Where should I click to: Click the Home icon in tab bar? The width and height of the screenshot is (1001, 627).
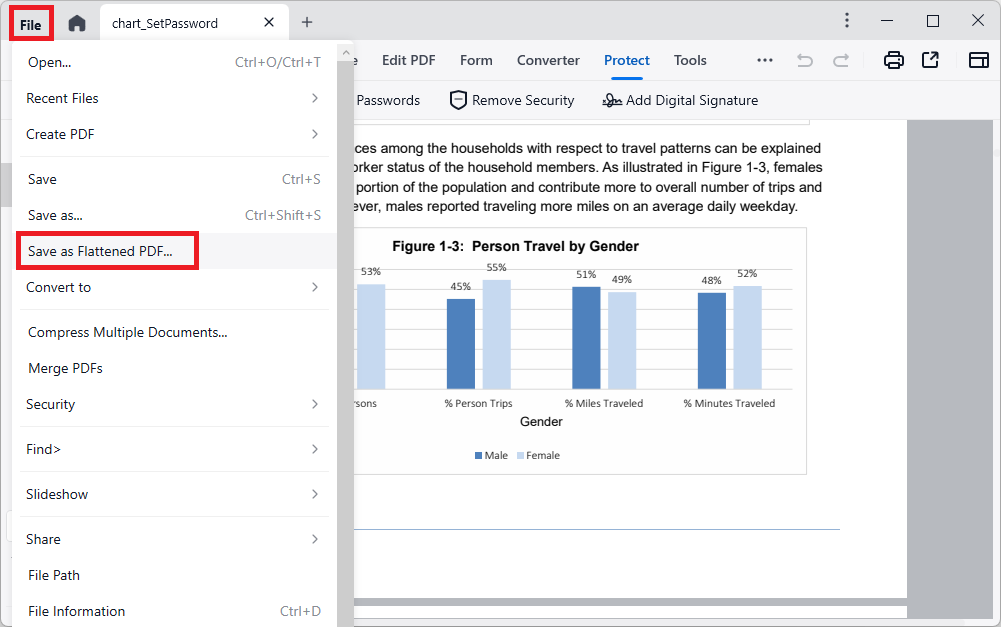click(77, 23)
